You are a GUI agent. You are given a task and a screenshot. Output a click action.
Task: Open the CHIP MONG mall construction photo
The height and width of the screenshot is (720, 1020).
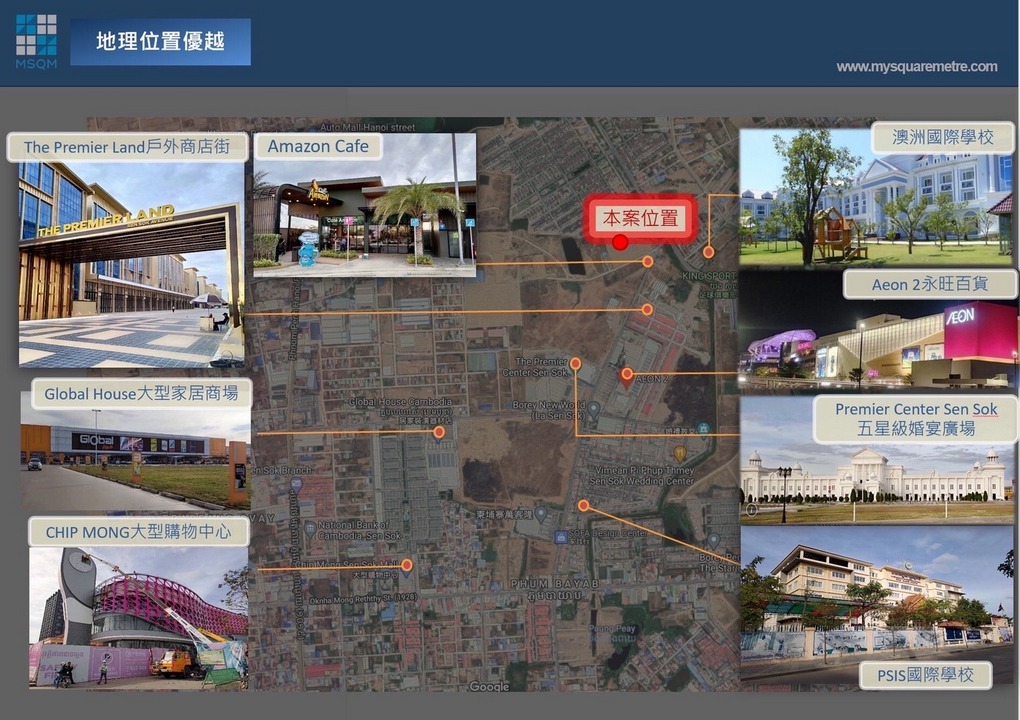coord(139,617)
